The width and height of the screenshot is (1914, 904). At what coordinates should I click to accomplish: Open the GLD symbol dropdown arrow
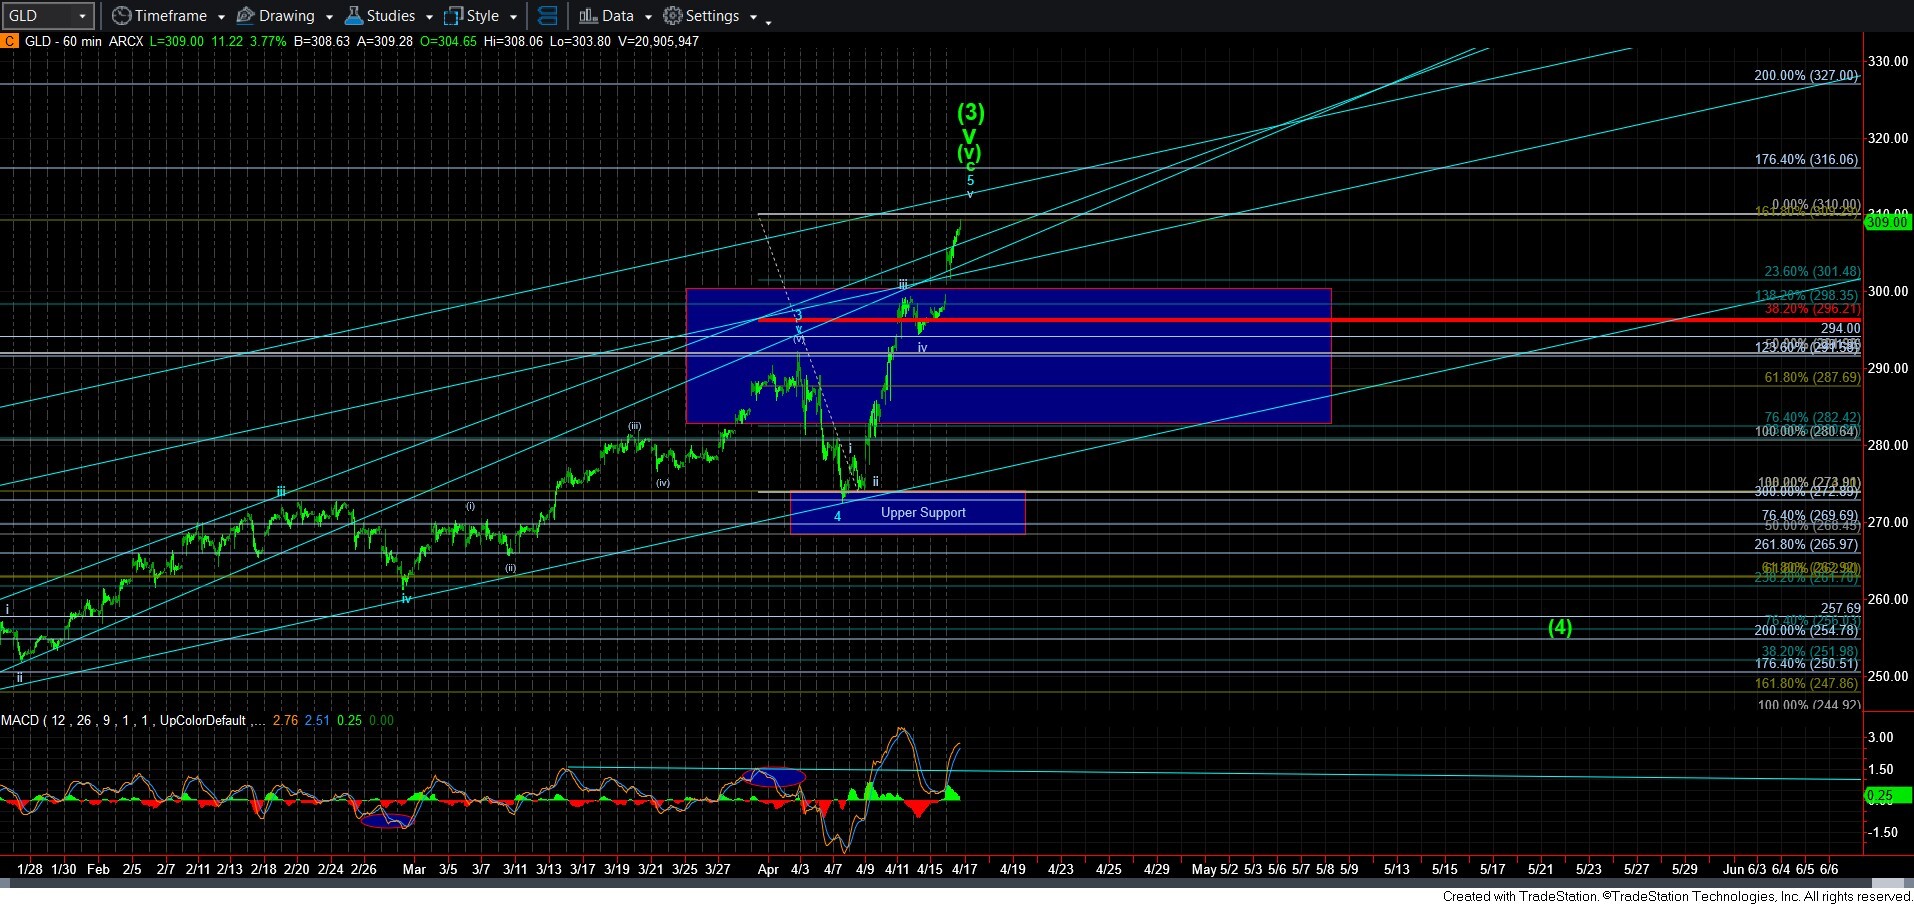(83, 16)
